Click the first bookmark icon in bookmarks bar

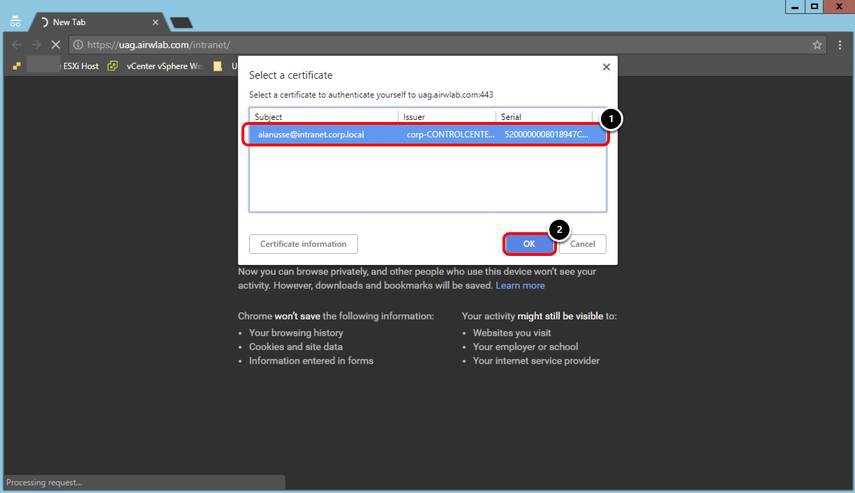tap(17, 66)
